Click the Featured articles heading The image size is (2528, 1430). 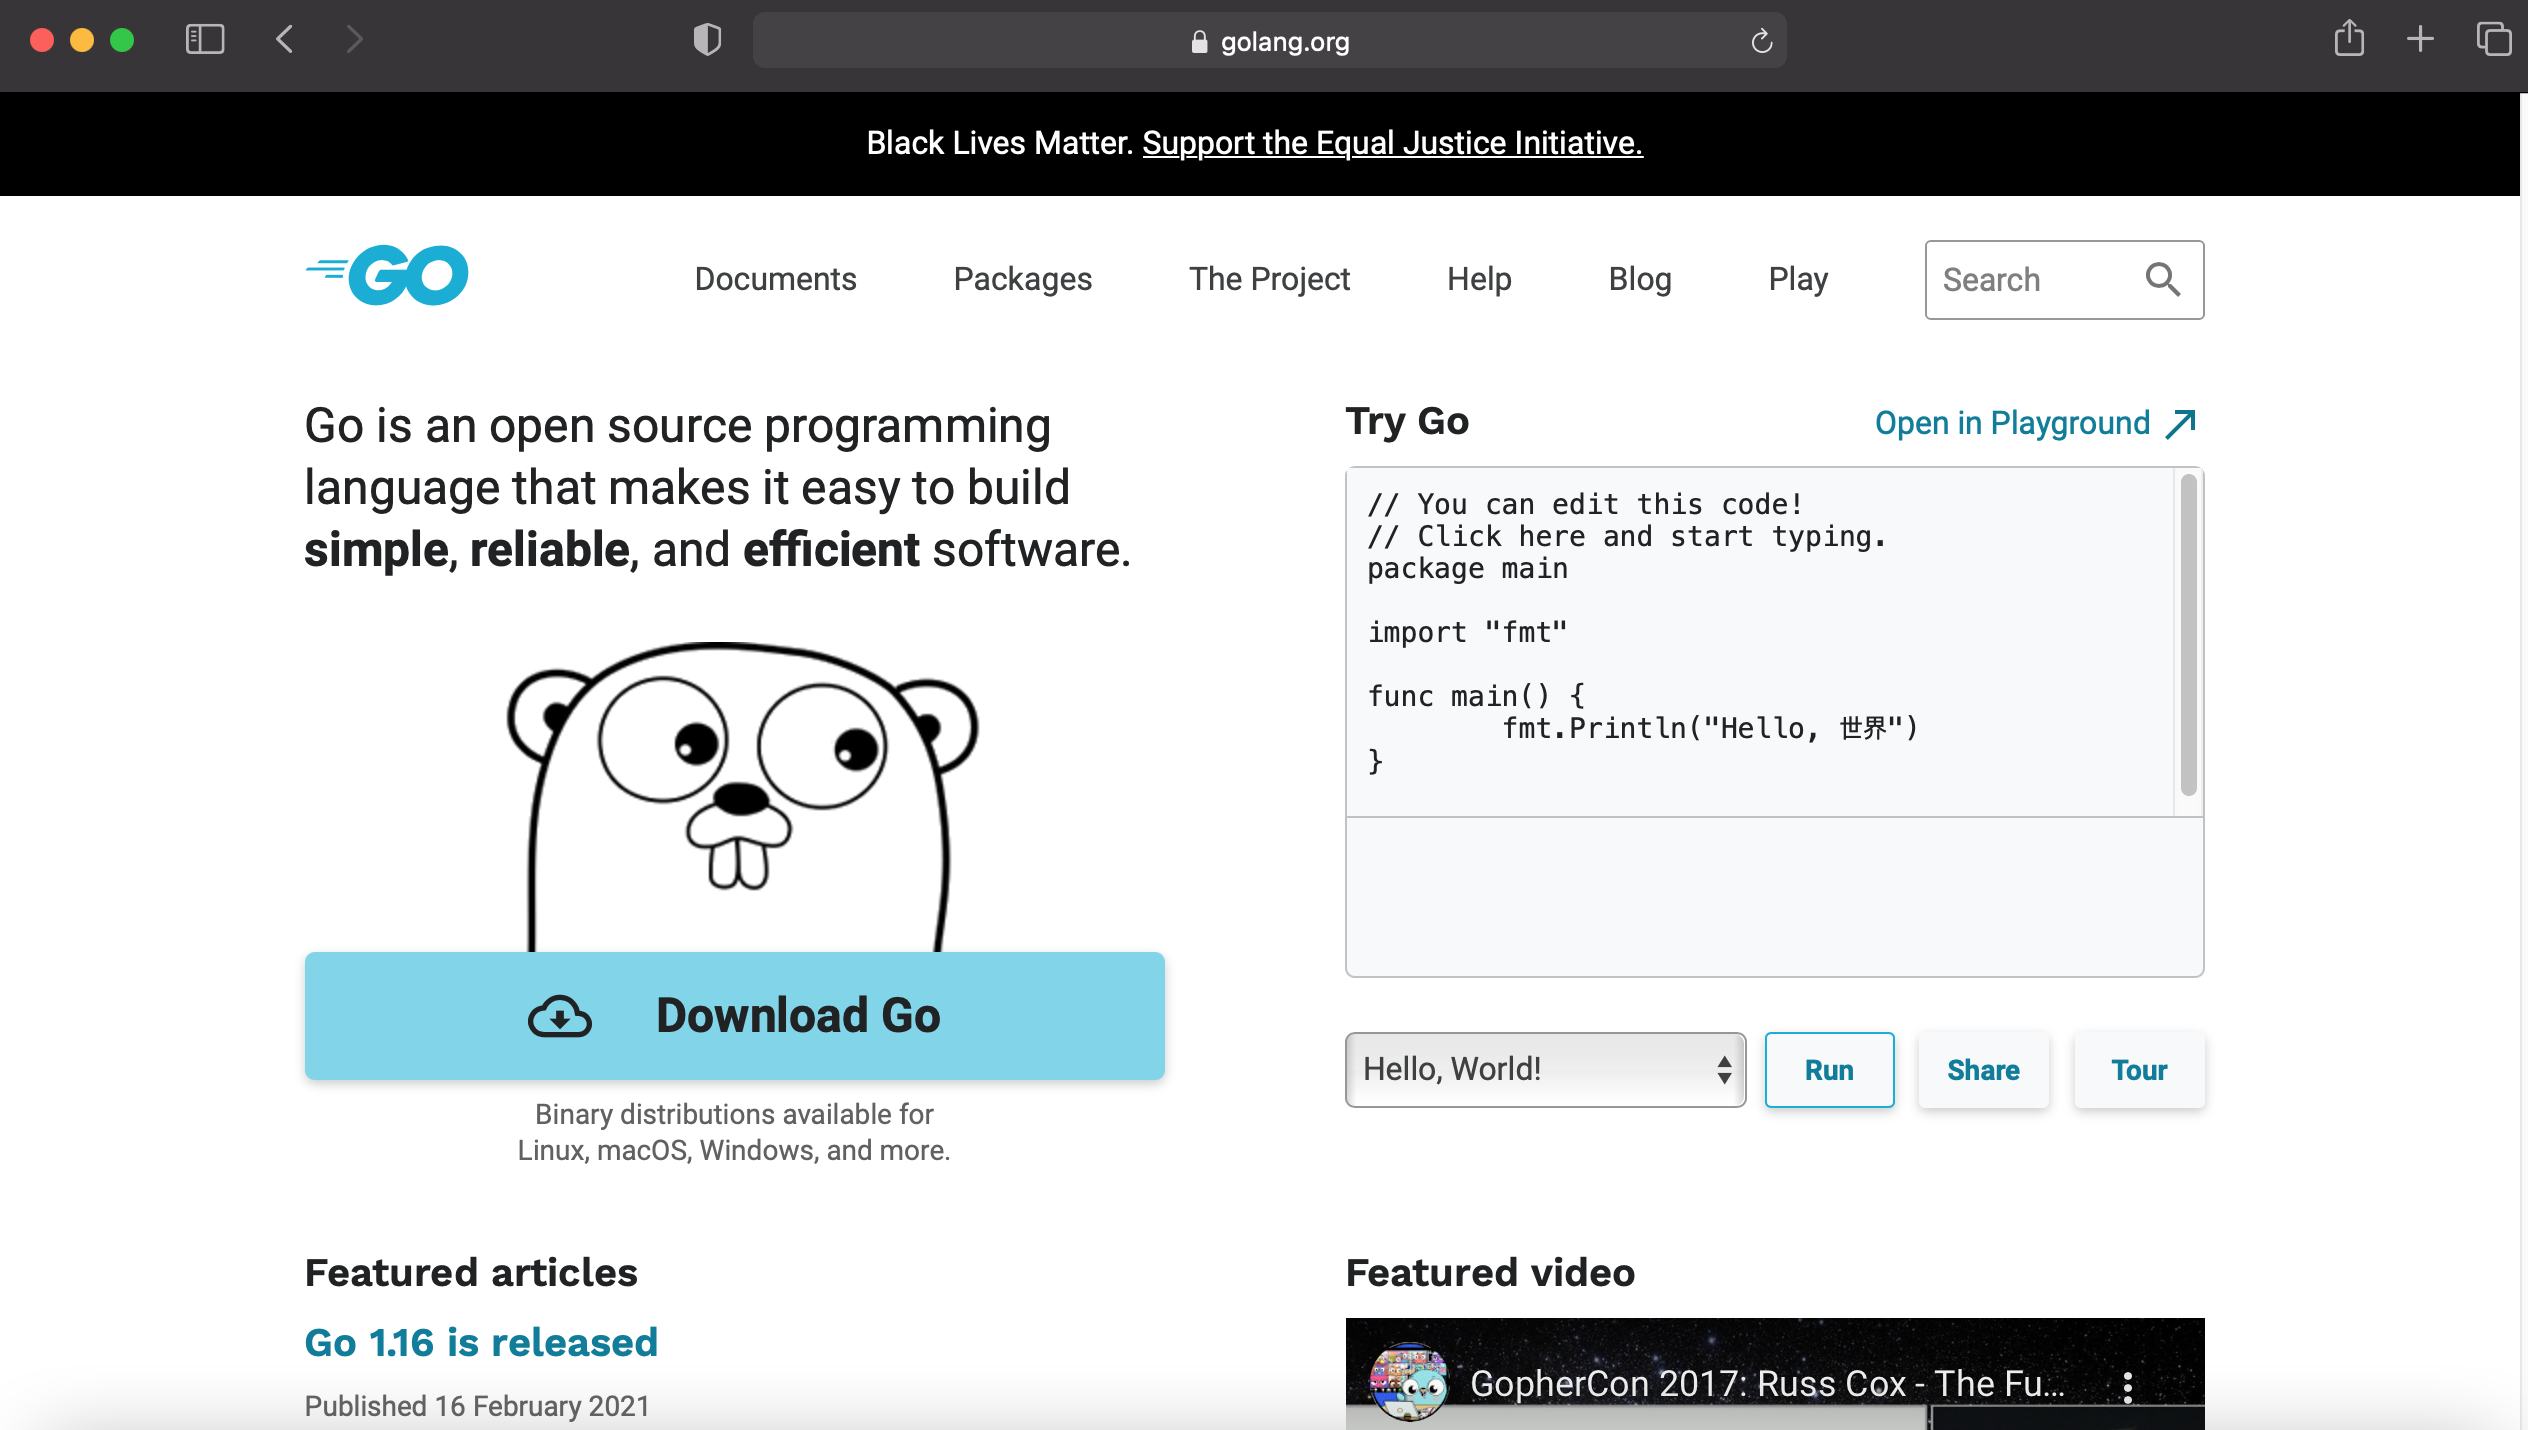coord(471,1273)
